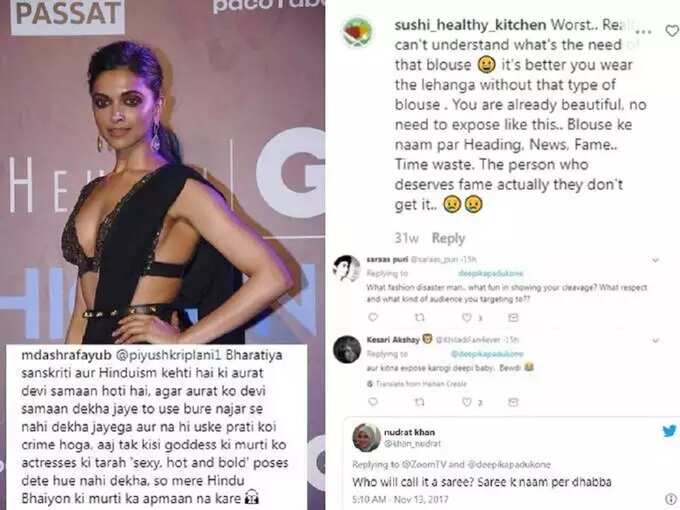The image size is (680, 510).
Task: Like Kesari Akshay's tweet with 2 likes
Action: click(x=466, y=402)
